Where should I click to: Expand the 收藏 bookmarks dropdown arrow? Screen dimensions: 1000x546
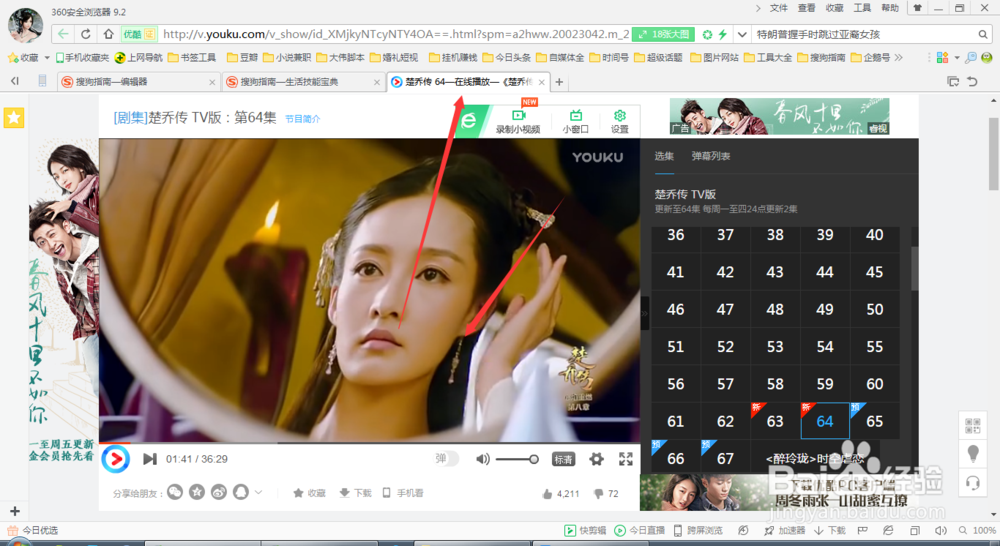point(47,57)
